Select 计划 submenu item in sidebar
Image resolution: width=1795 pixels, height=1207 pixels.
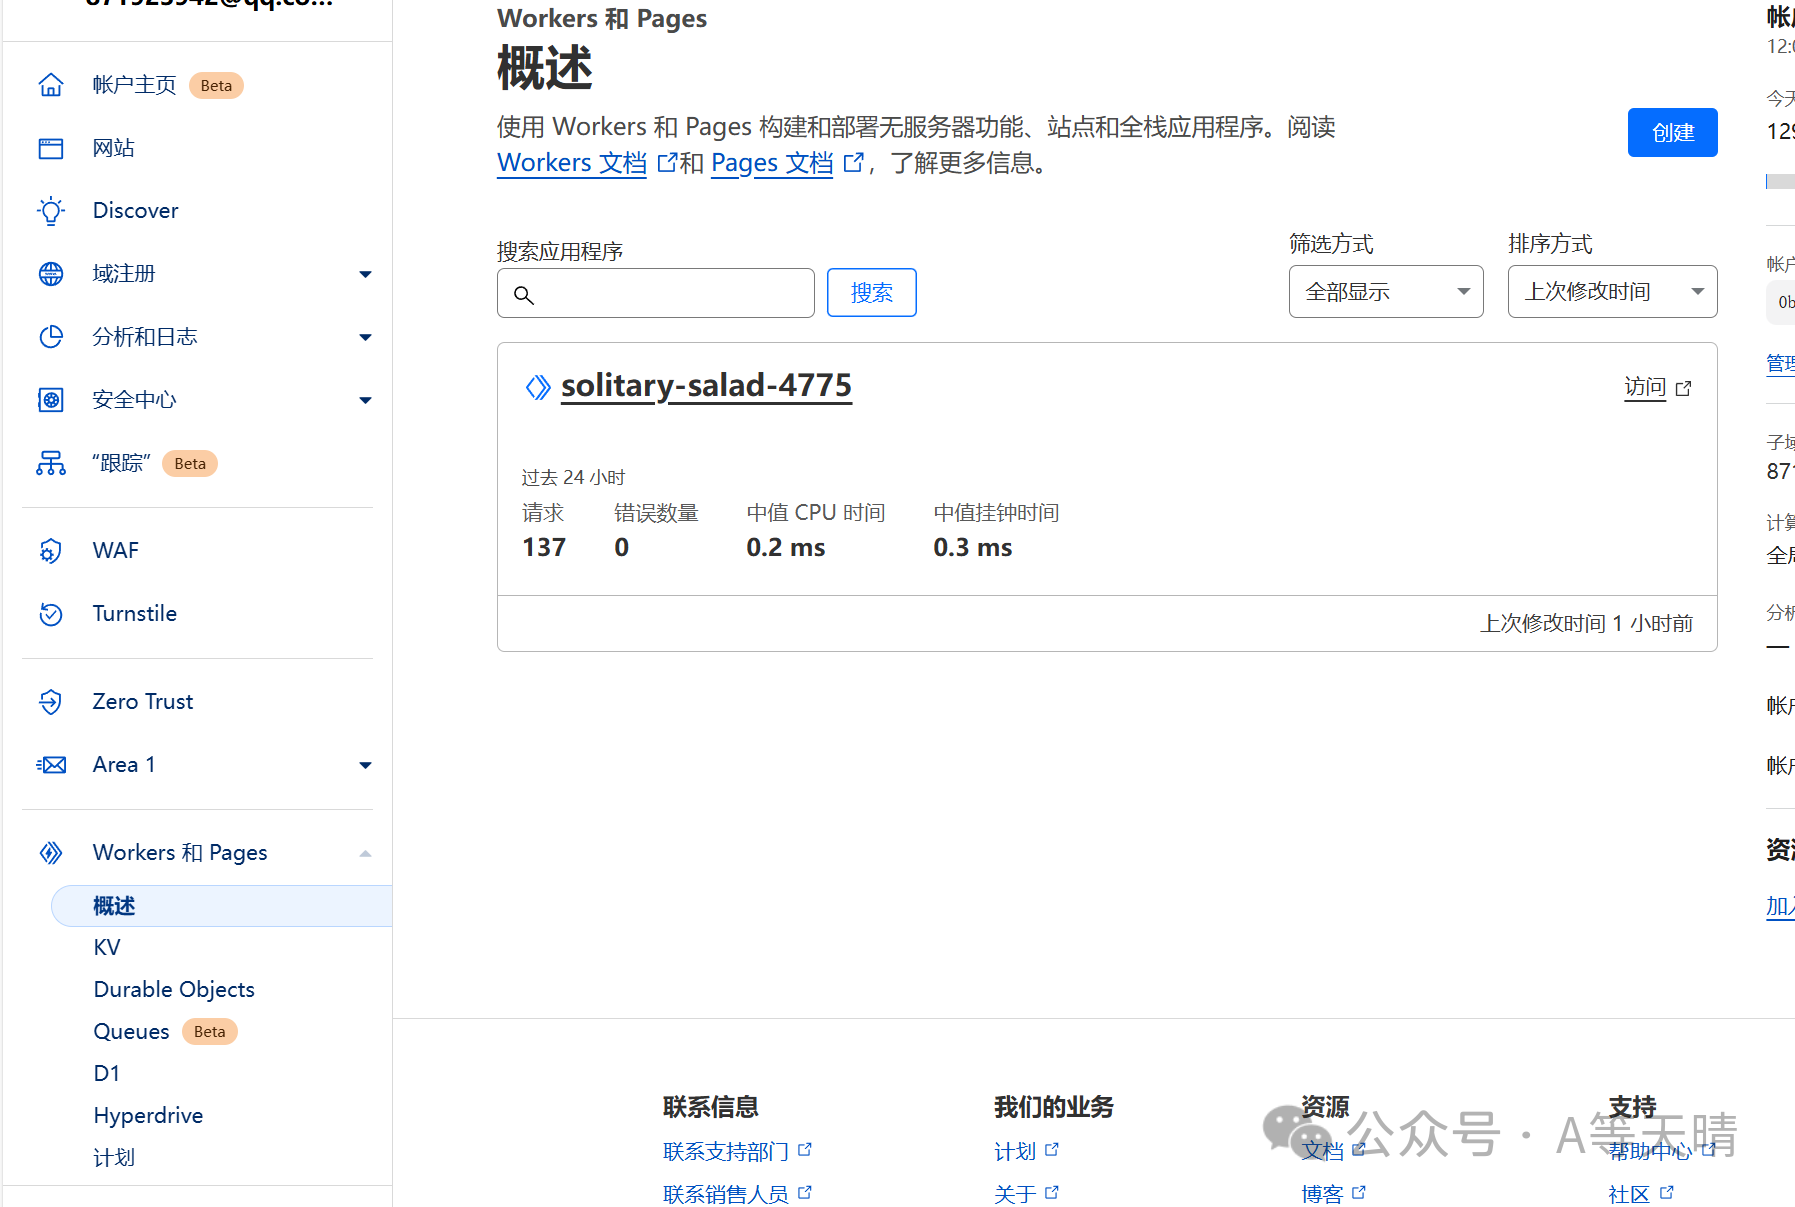113,1158
